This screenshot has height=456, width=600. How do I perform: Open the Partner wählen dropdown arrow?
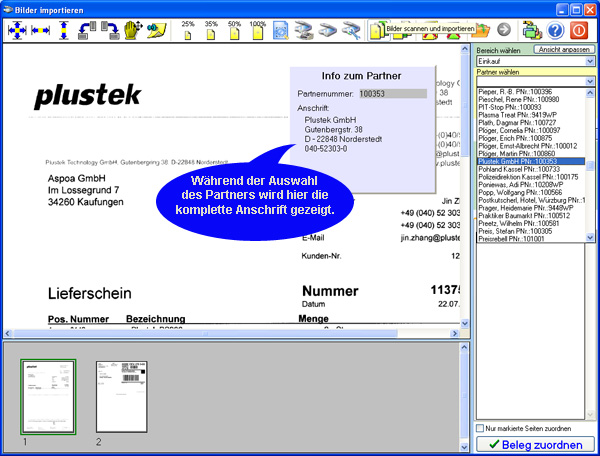point(590,81)
